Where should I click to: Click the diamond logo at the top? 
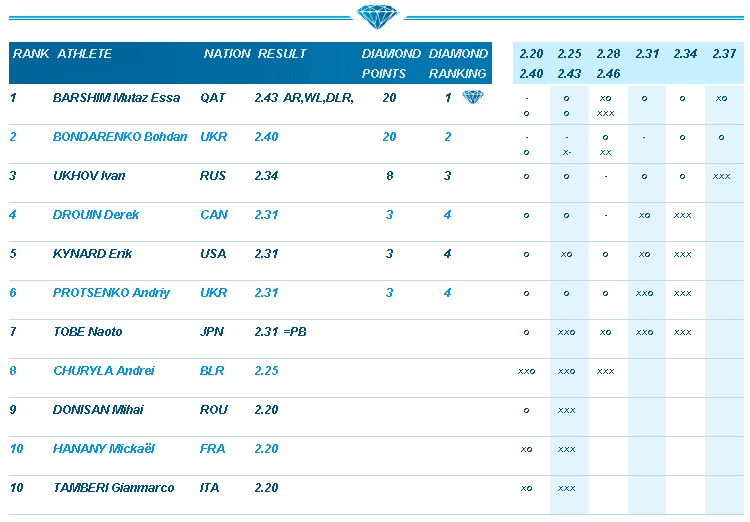click(x=375, y=17)
